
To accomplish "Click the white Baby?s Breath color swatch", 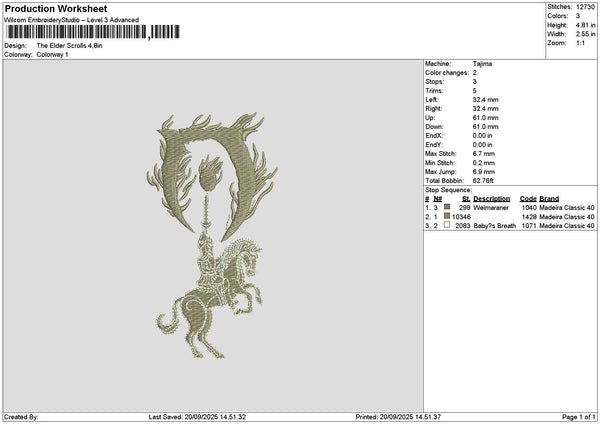I will pyautogui.click(x=447, y=225).
